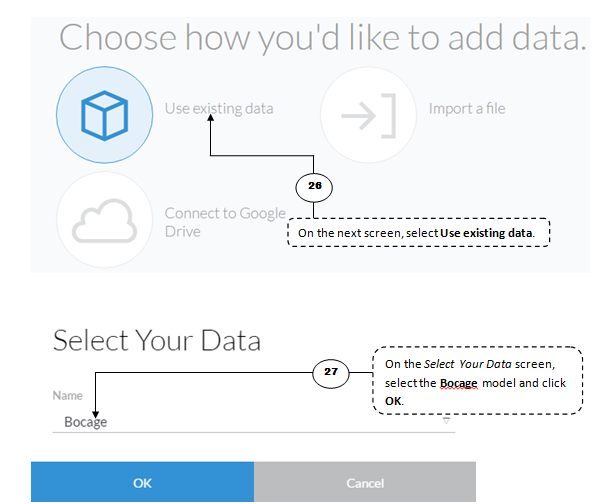Select the Connect to Google Drive label
This screenshot has height=504, width=608.
coord(225,222)
